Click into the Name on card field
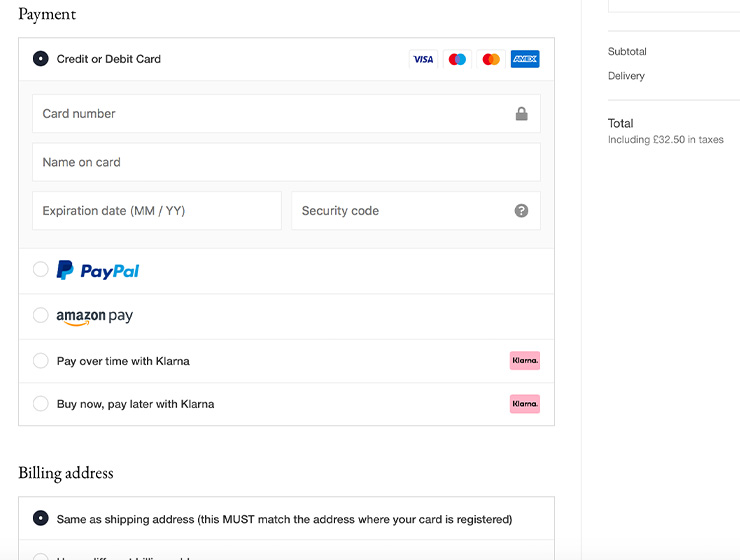 pyautogui.click(x=286, y=162)
